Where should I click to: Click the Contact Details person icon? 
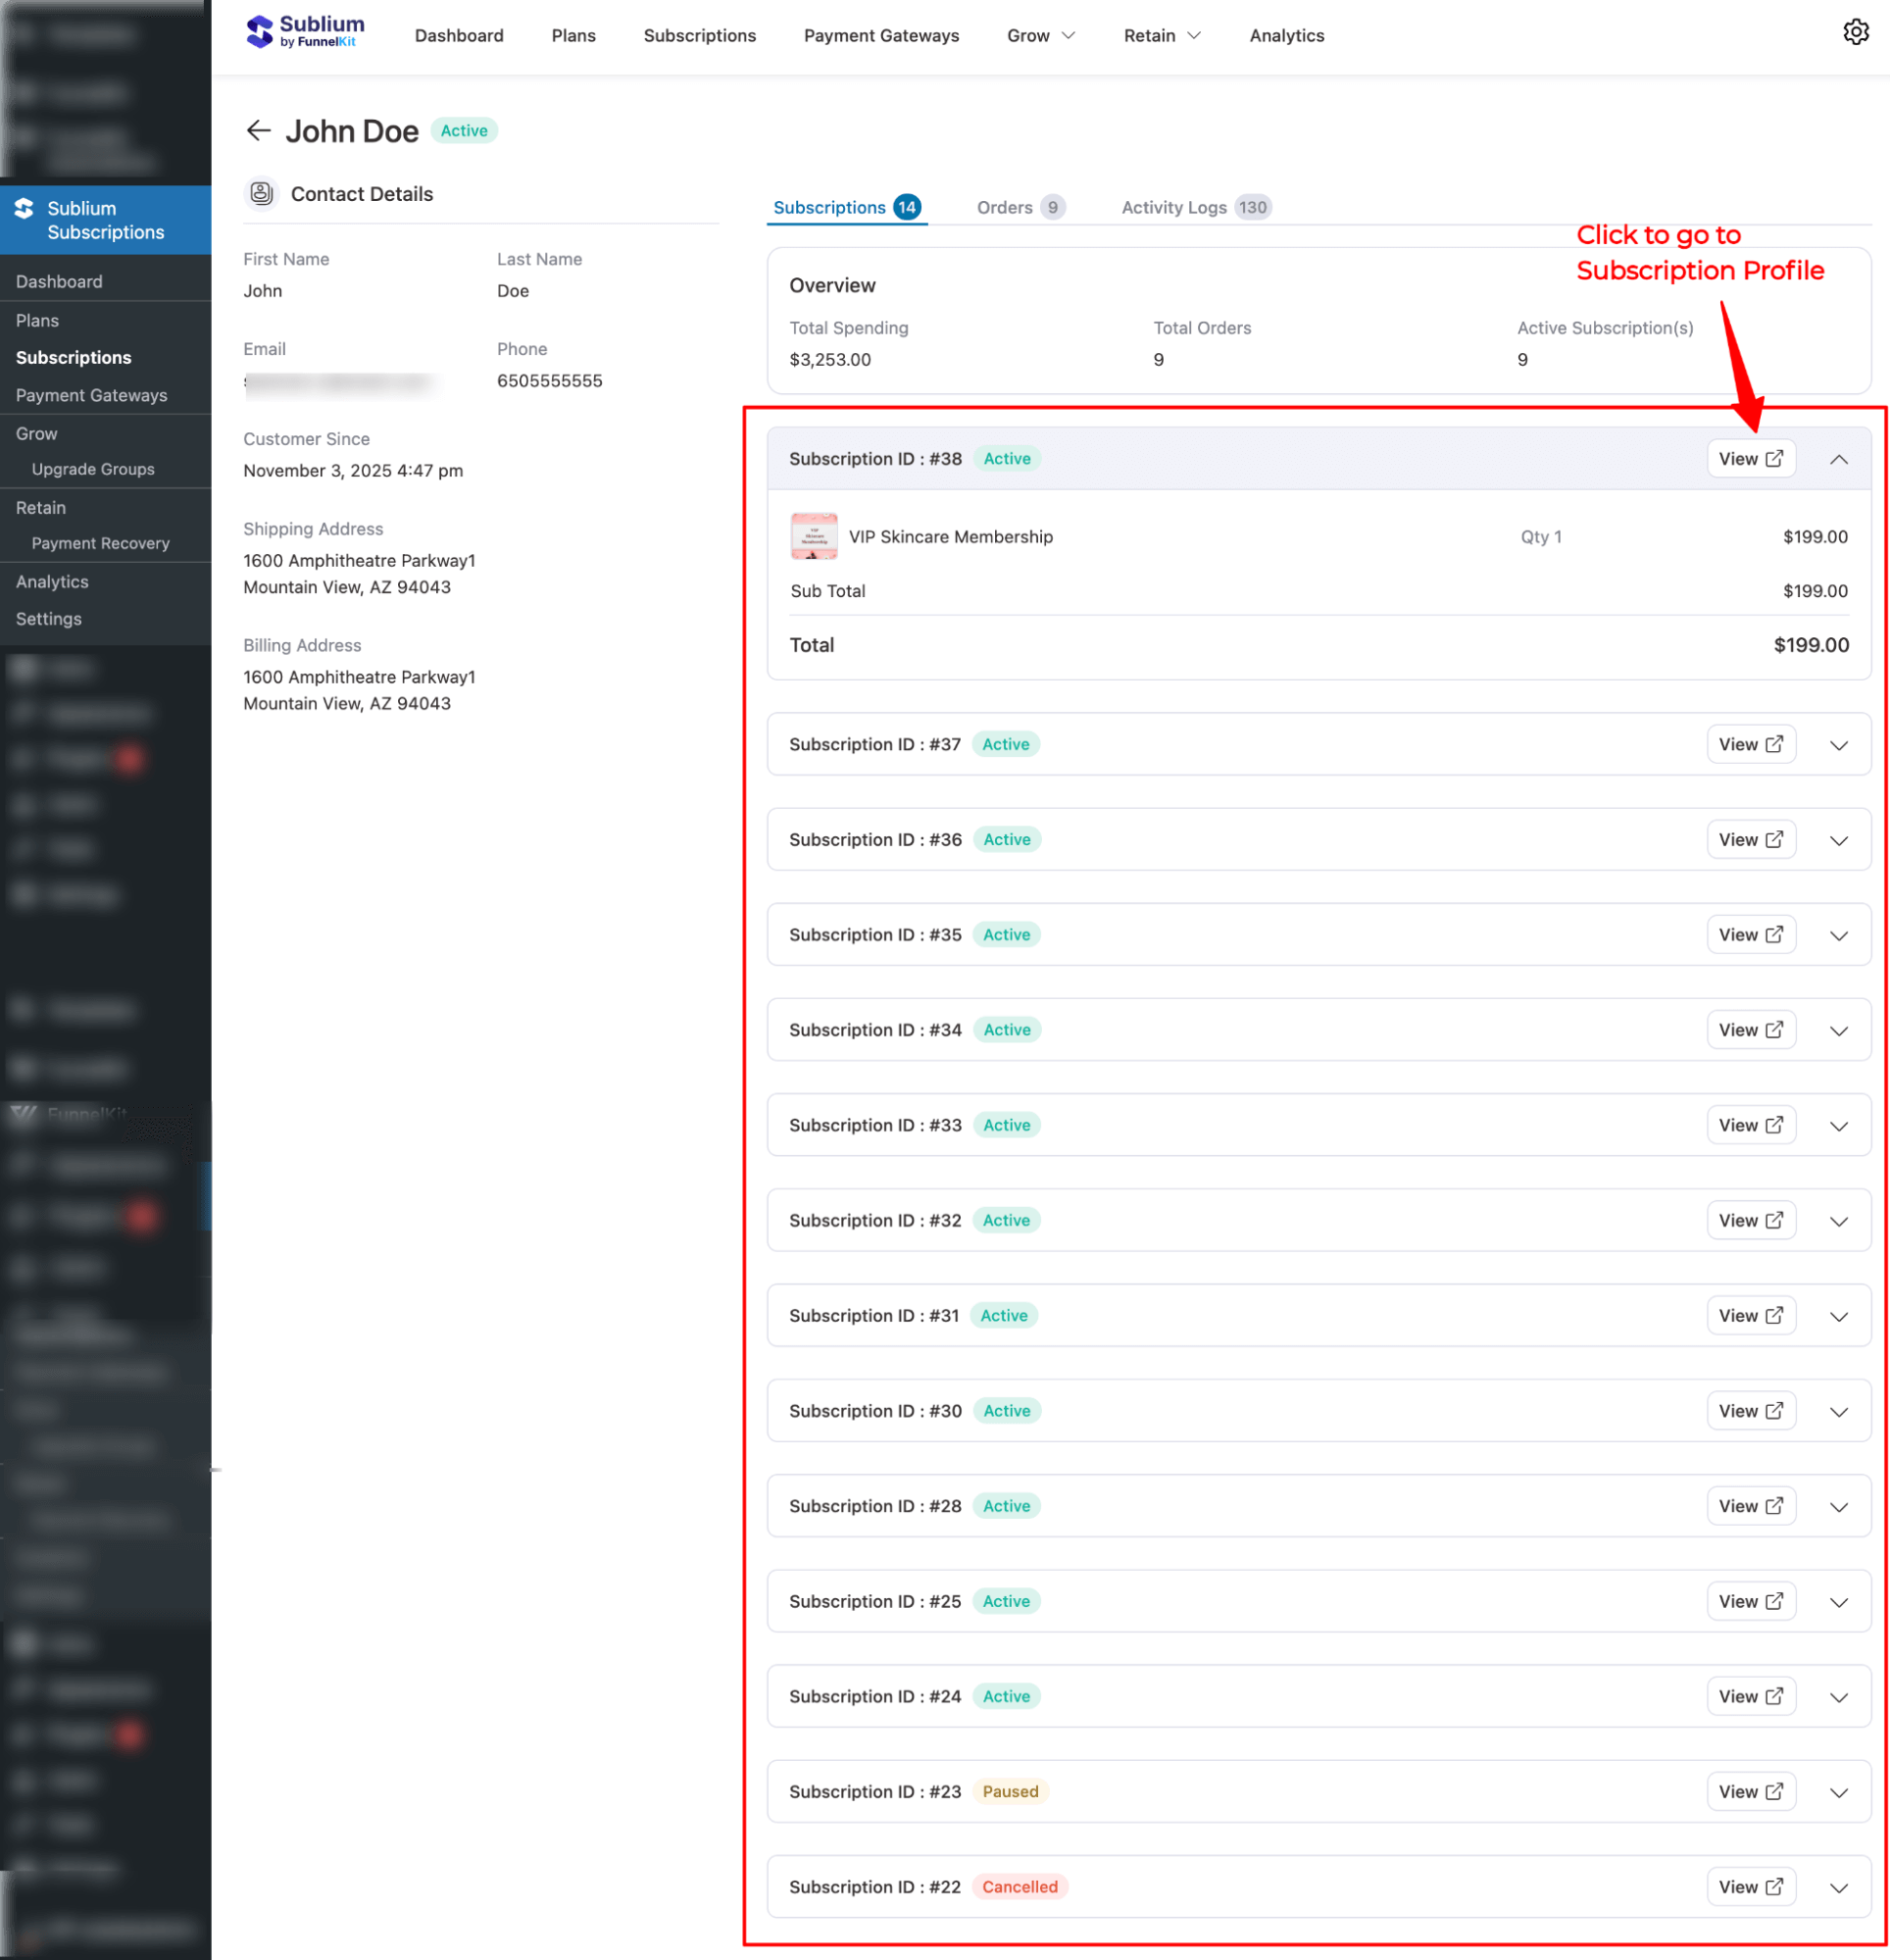(260, 194)
